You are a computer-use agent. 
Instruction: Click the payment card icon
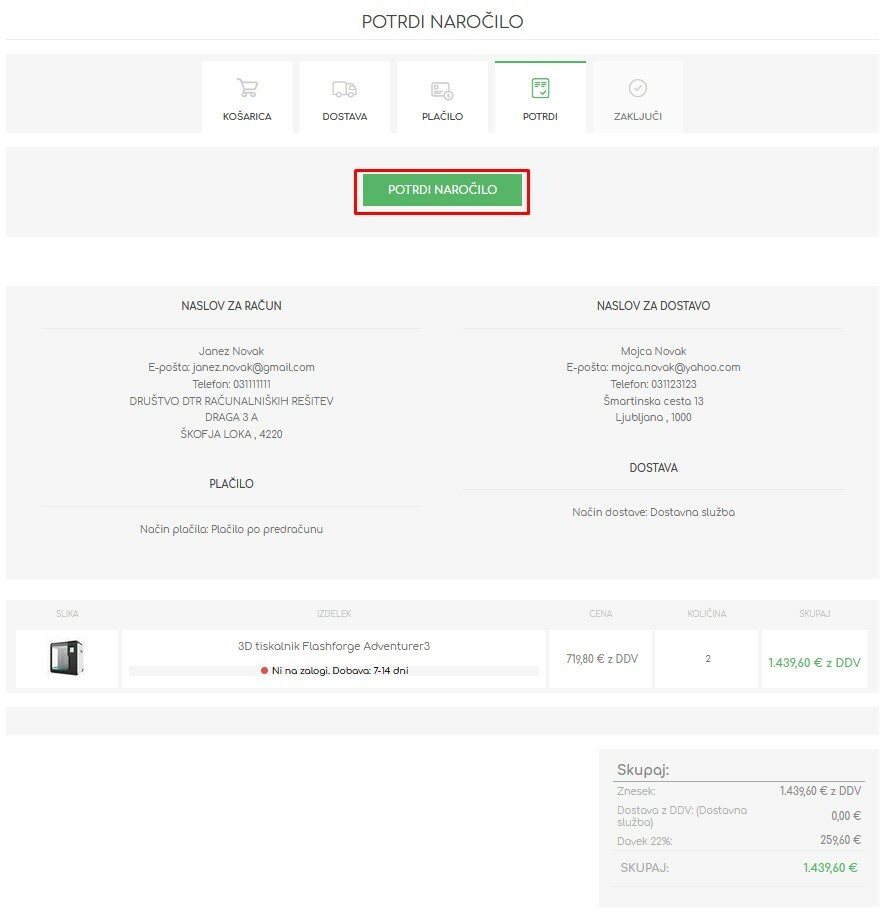(x=442, y=90)
